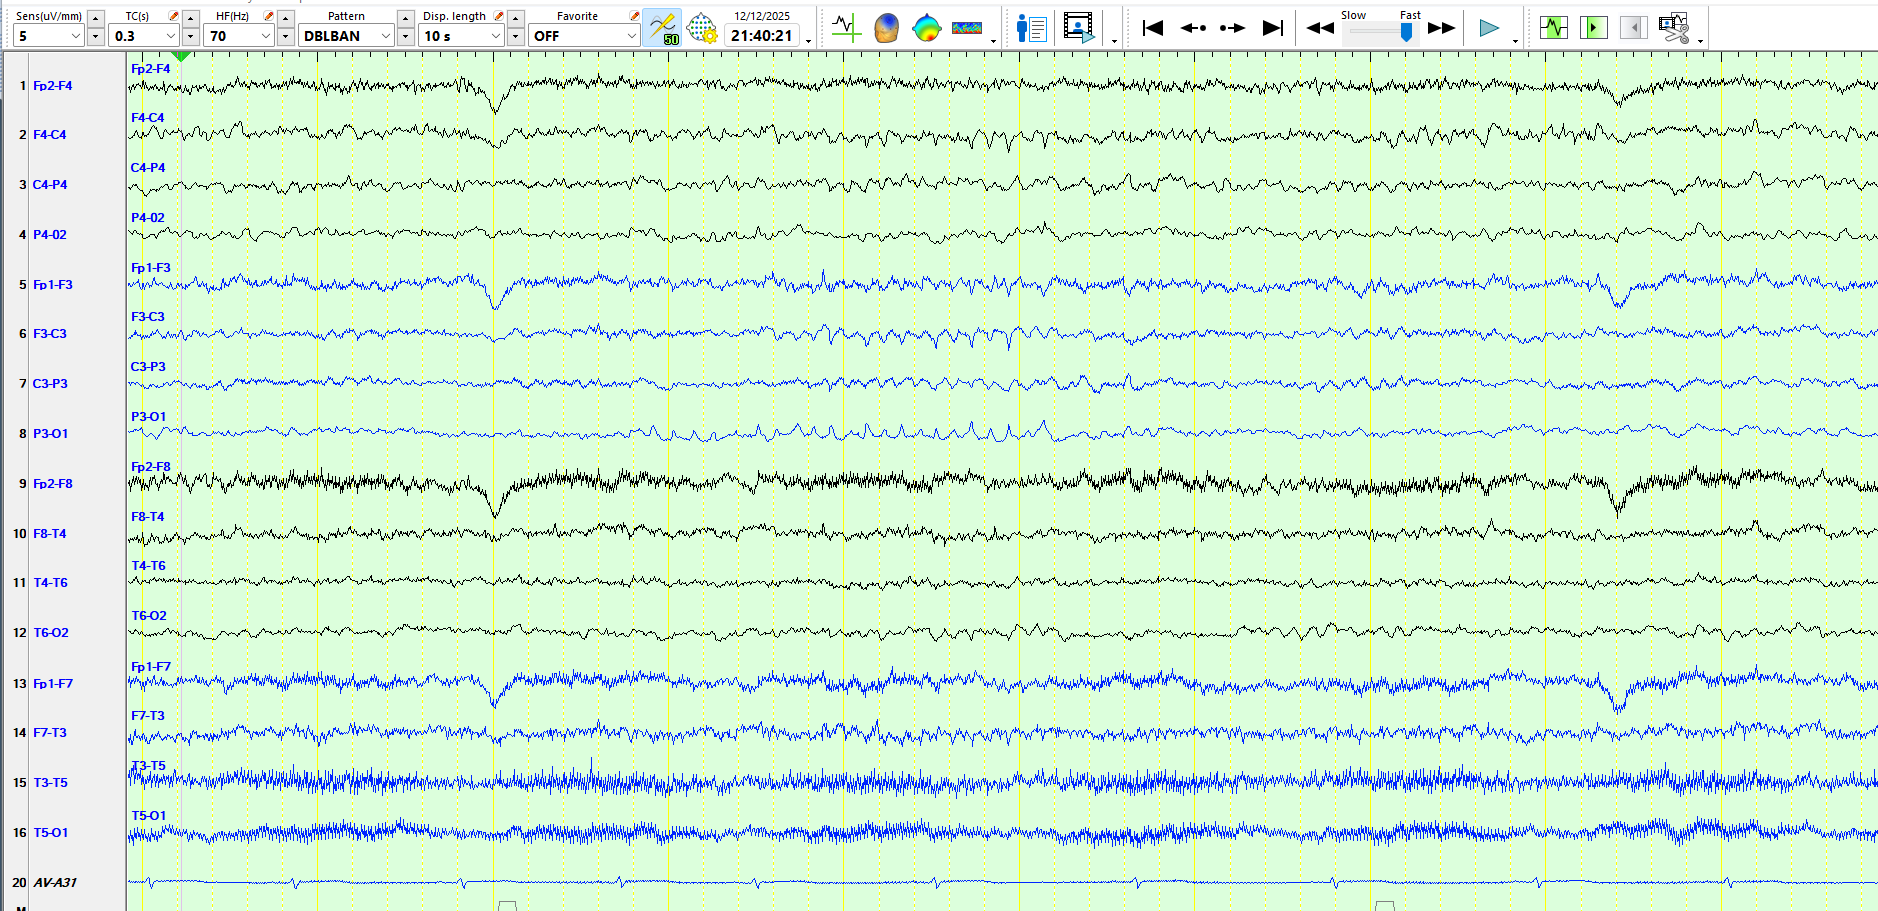Image resolution: width=1878 pixels, height=911 pixels.
Task: Click the green triangle time marker above traces
Action: (181, 56)
